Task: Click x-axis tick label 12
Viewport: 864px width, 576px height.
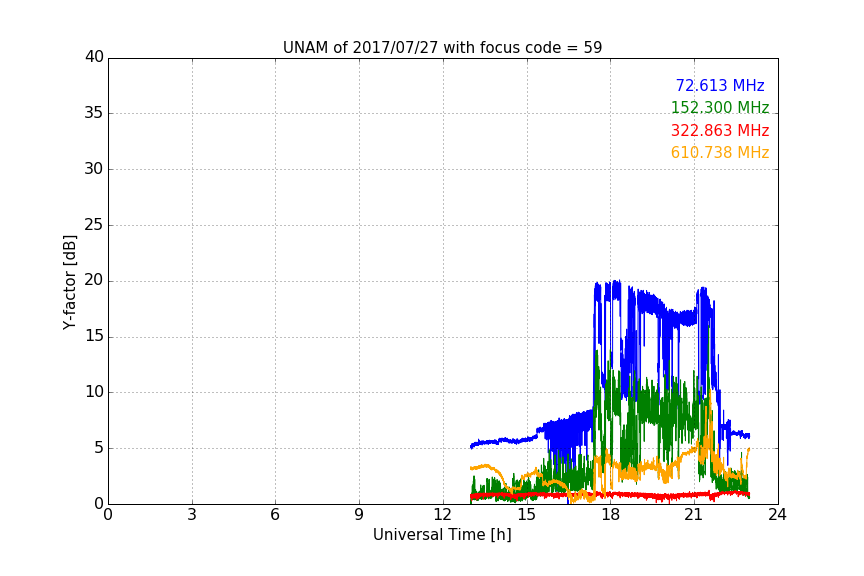Action: (443, 515)
